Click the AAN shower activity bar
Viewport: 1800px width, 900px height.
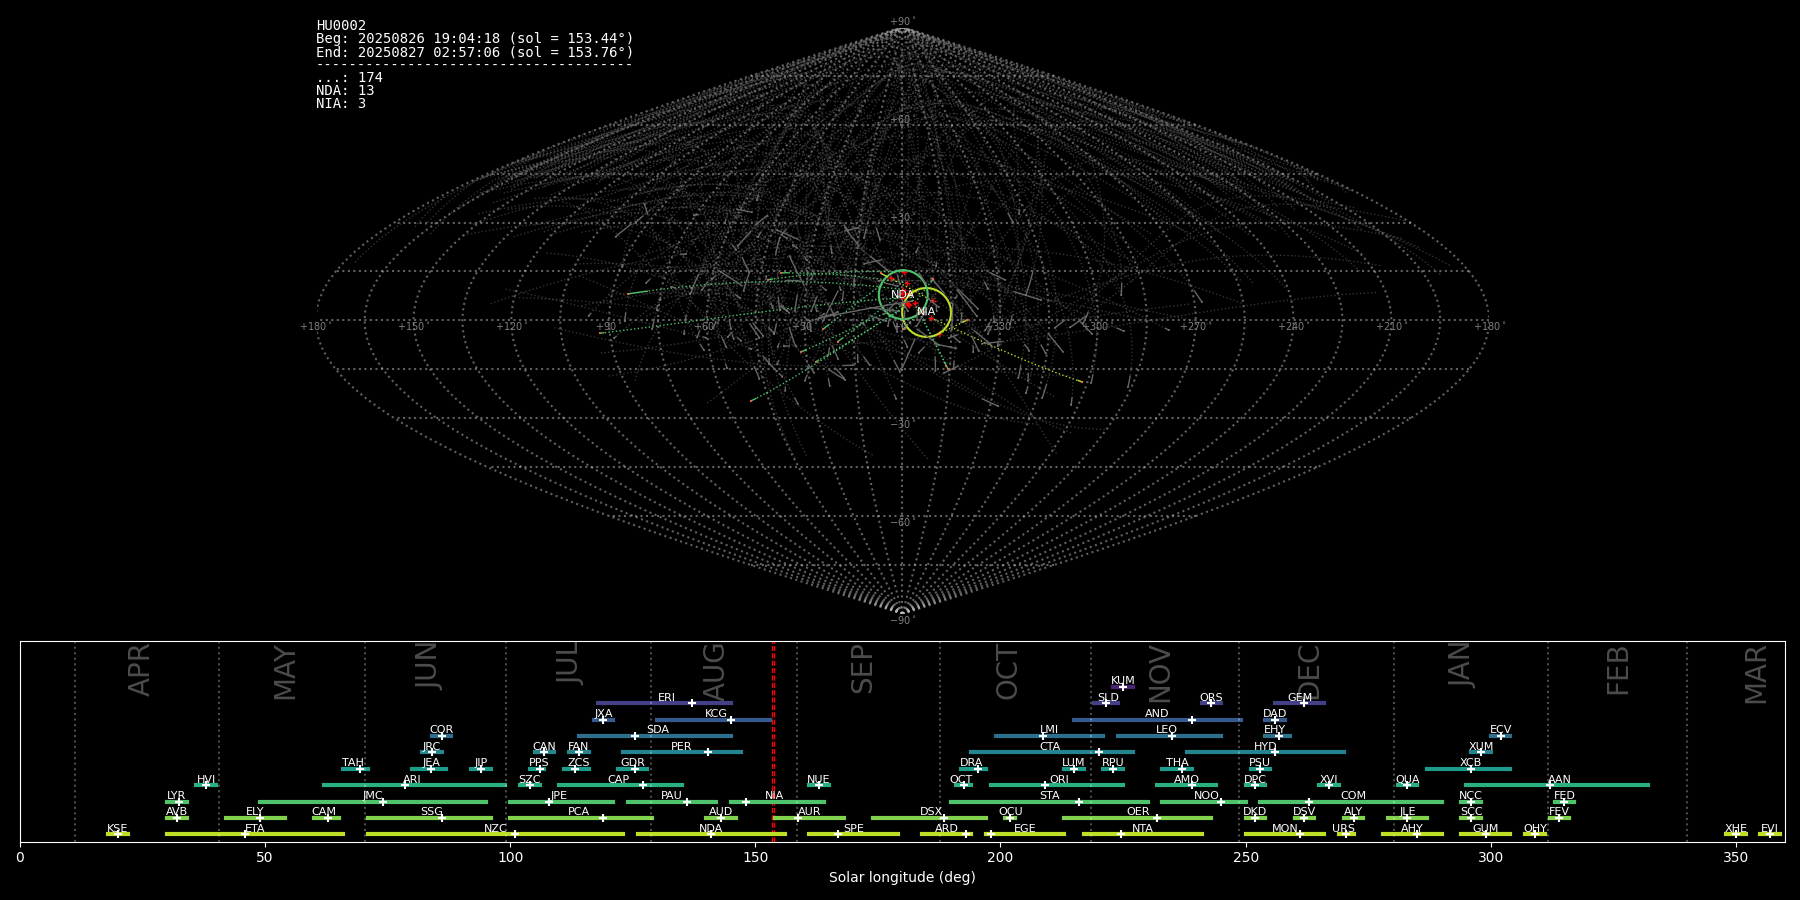tap(1557, 785)
